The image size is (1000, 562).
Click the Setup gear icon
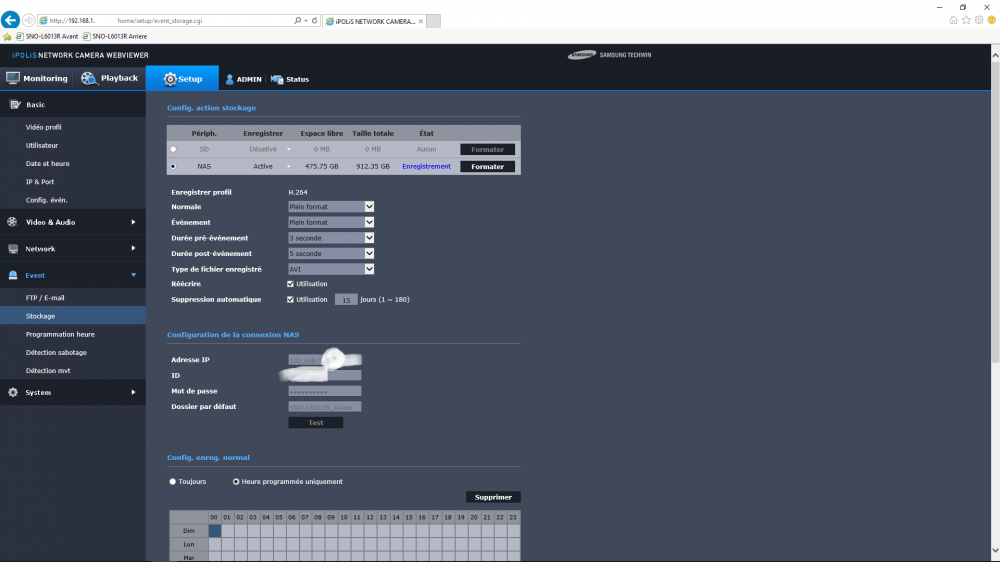pos(170,79)
